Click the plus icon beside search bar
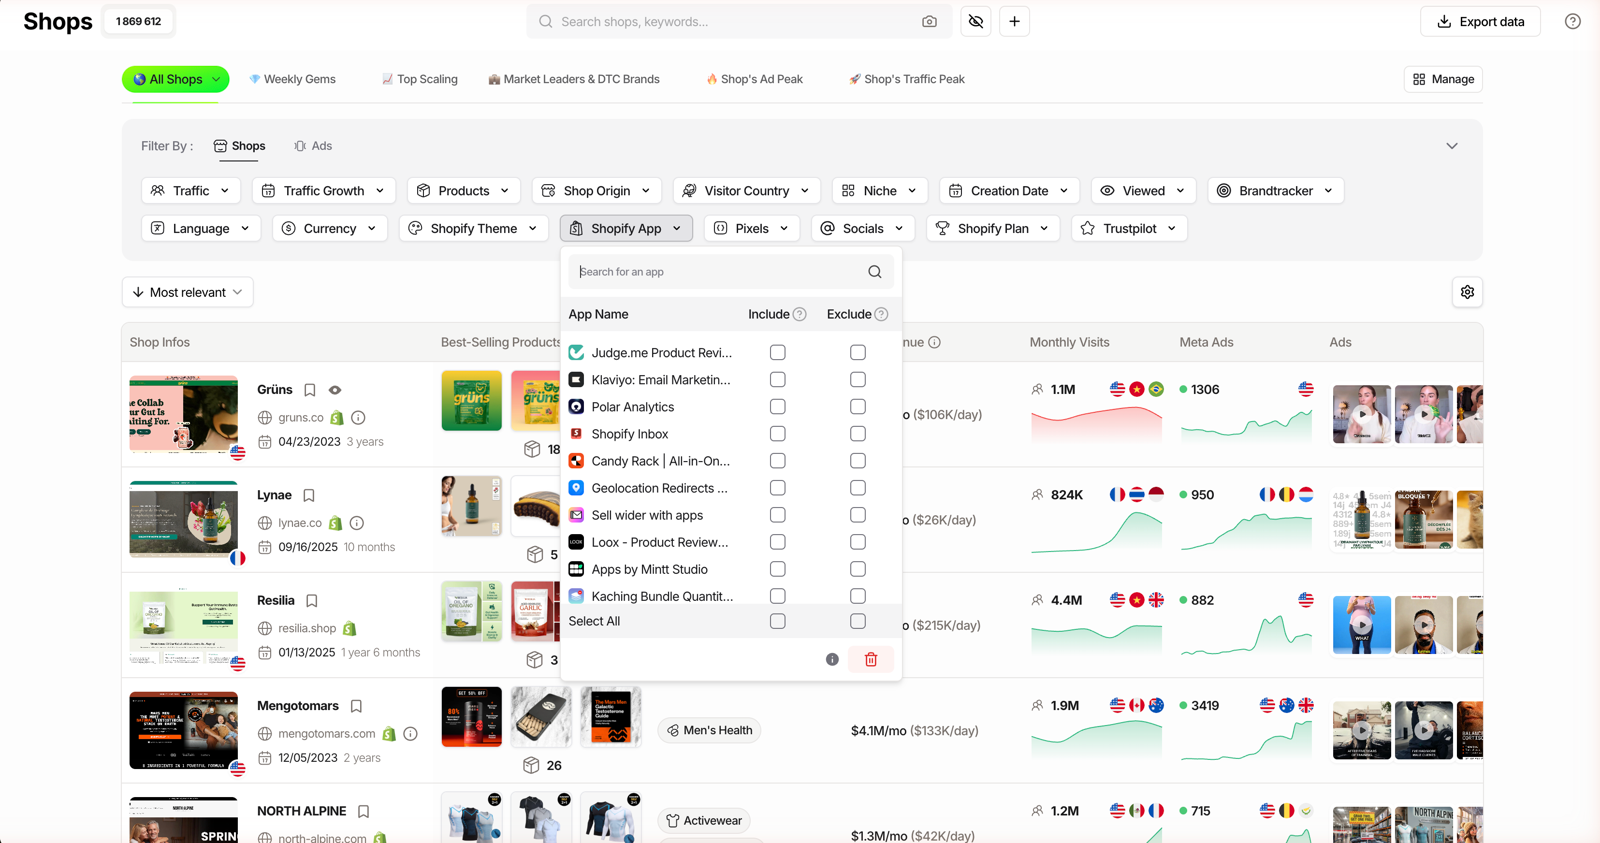 tap(1014, 22)
